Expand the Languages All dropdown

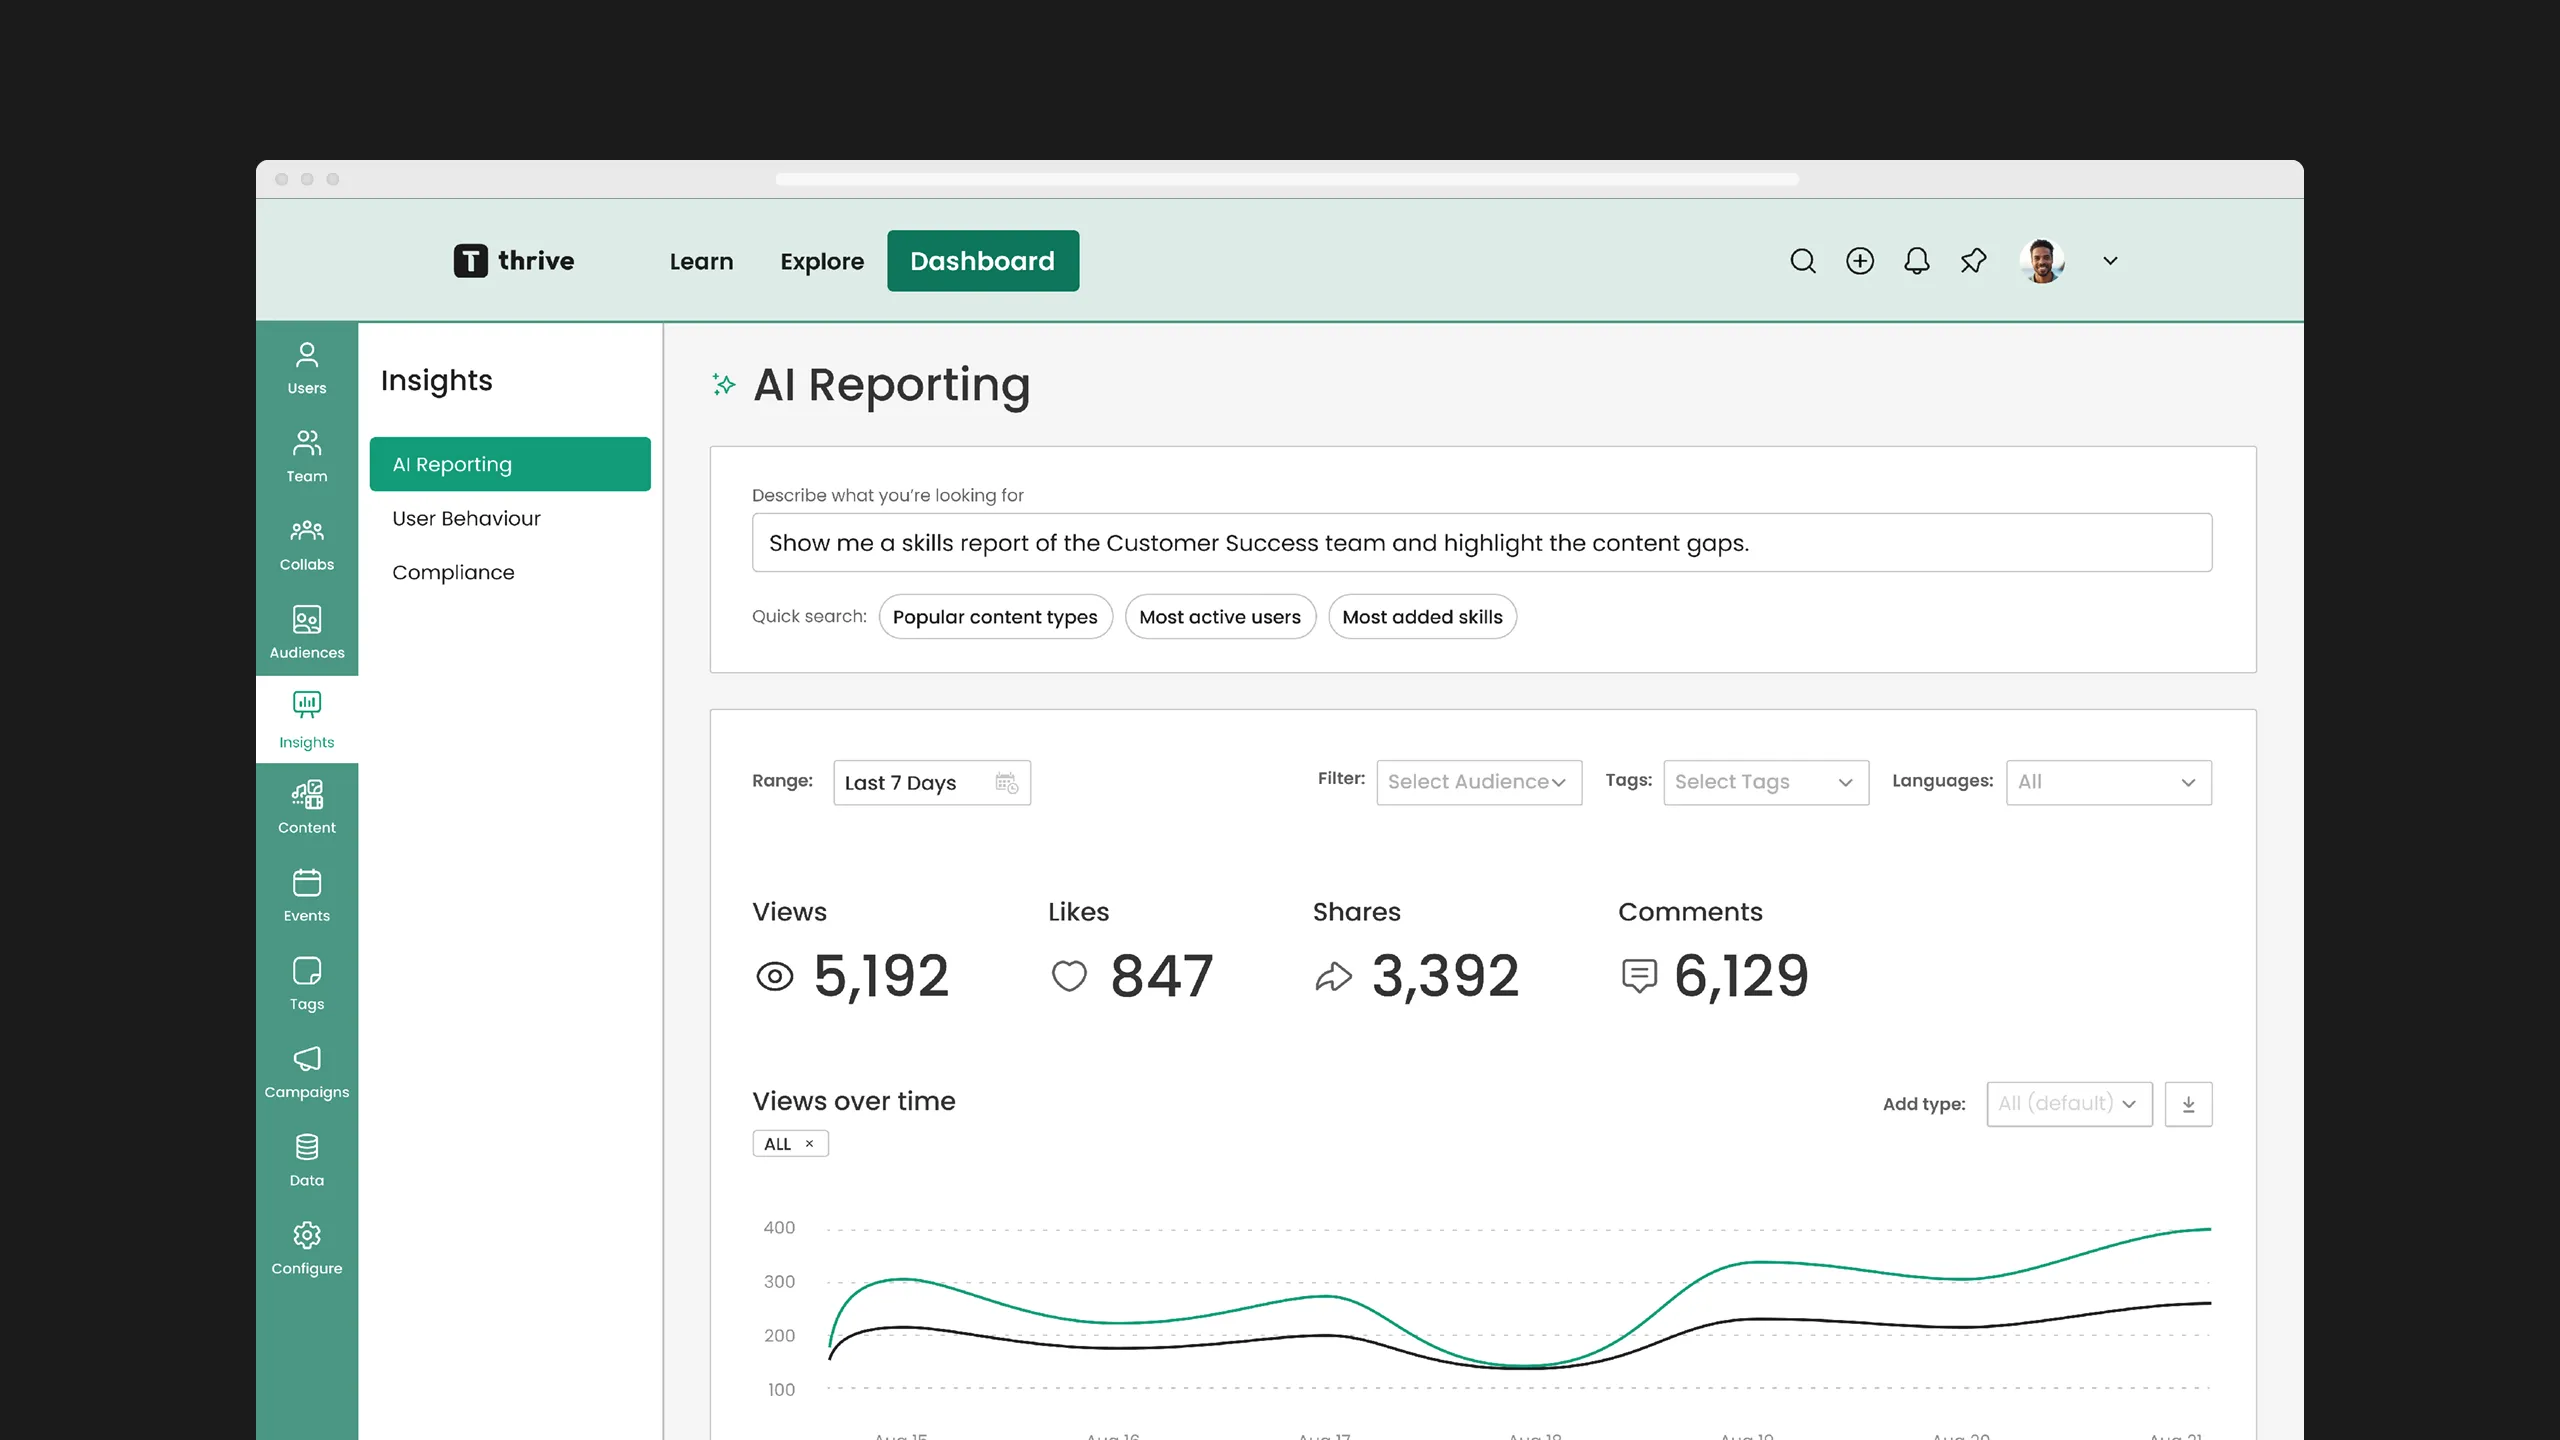2108,782
